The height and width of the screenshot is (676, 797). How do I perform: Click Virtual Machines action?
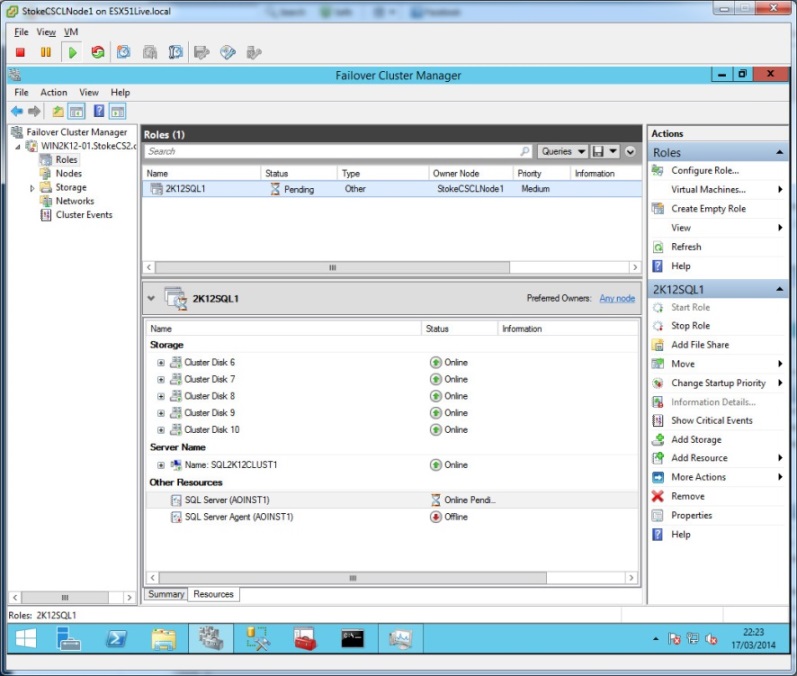point(709,189)
